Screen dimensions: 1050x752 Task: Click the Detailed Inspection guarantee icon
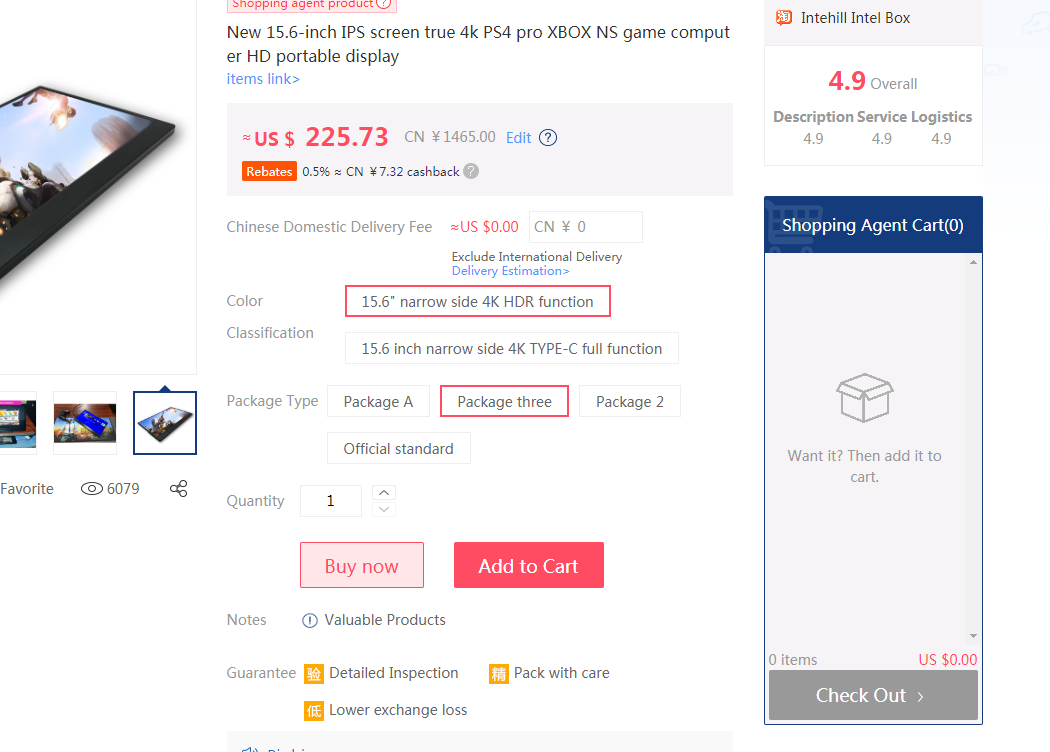pos(314,674)
